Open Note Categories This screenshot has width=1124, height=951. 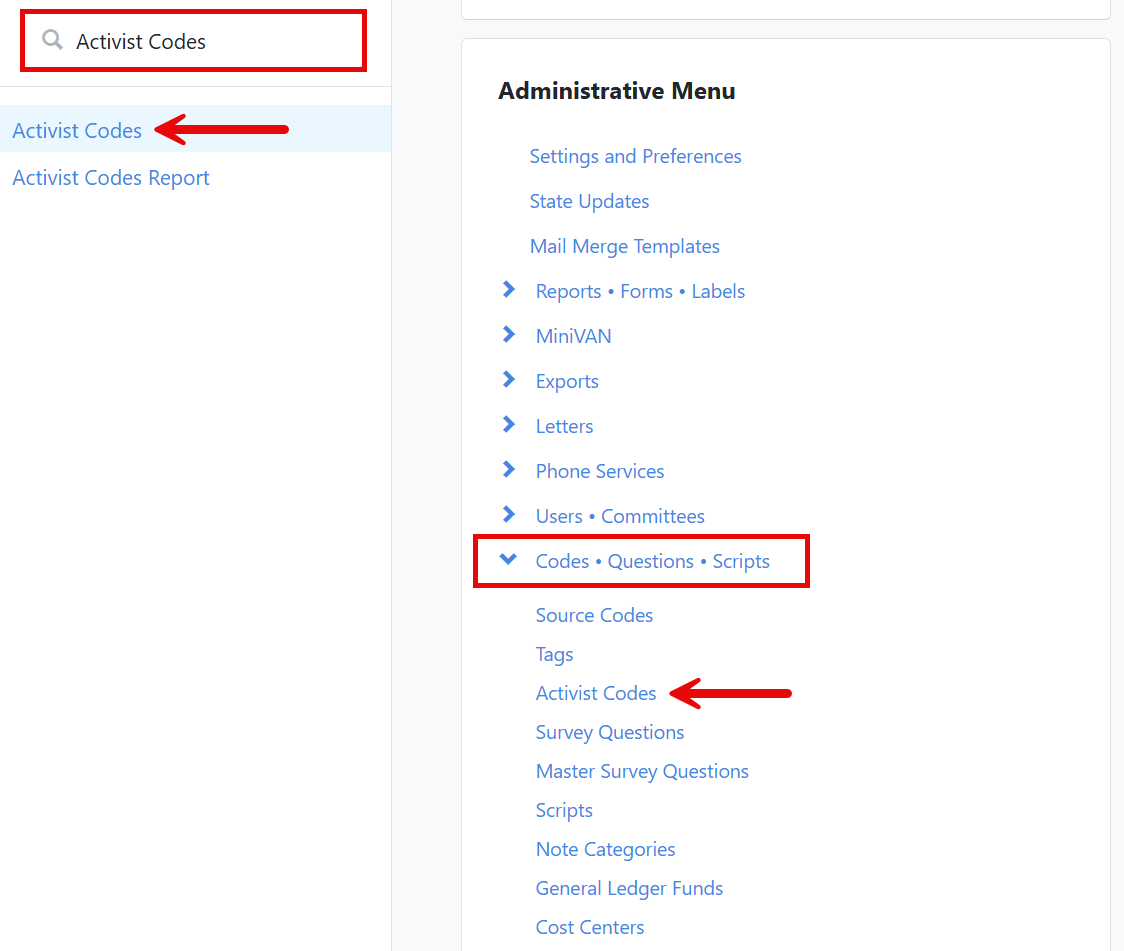tap(606, 850)
